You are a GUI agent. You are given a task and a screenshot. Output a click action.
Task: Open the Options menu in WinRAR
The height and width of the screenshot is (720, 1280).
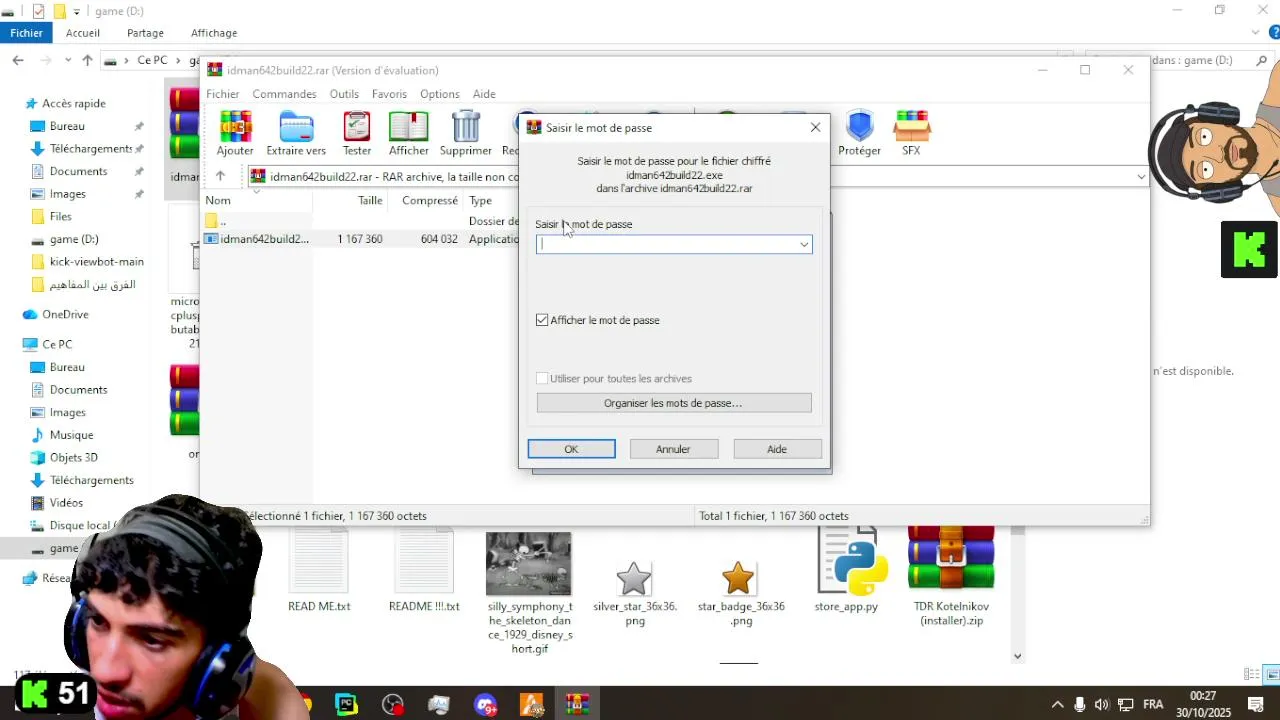pos(440,94)
